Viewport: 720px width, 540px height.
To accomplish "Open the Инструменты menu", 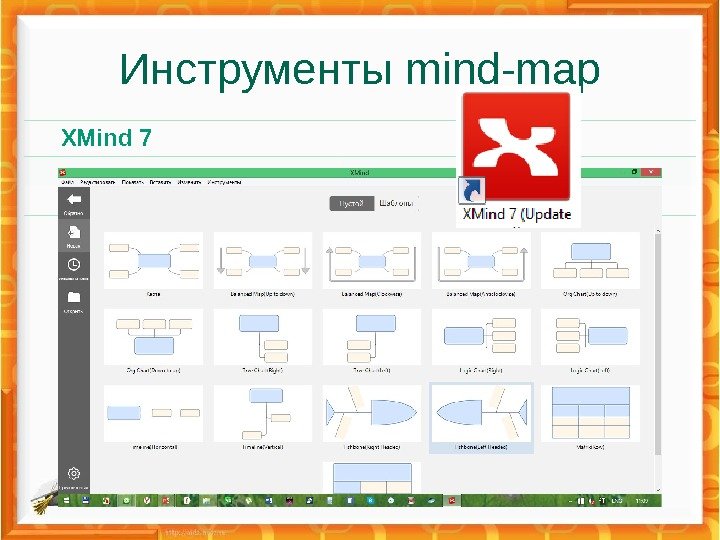I will (224, 182).
